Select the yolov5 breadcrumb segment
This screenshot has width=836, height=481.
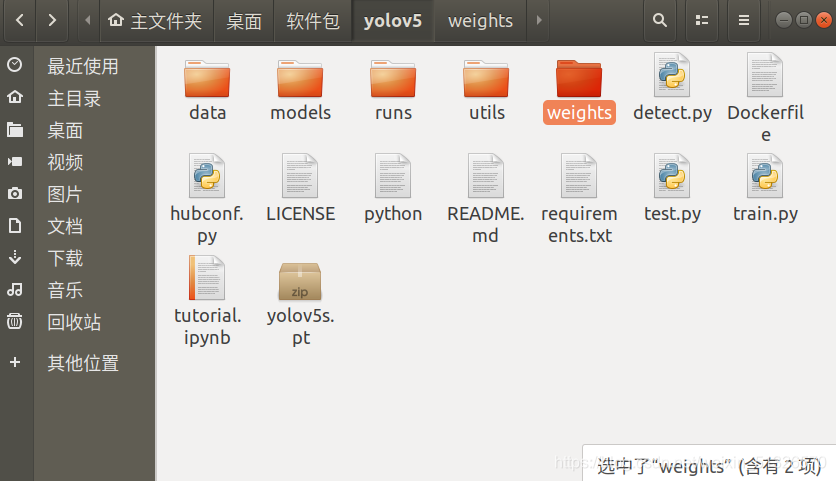(393, 21)
